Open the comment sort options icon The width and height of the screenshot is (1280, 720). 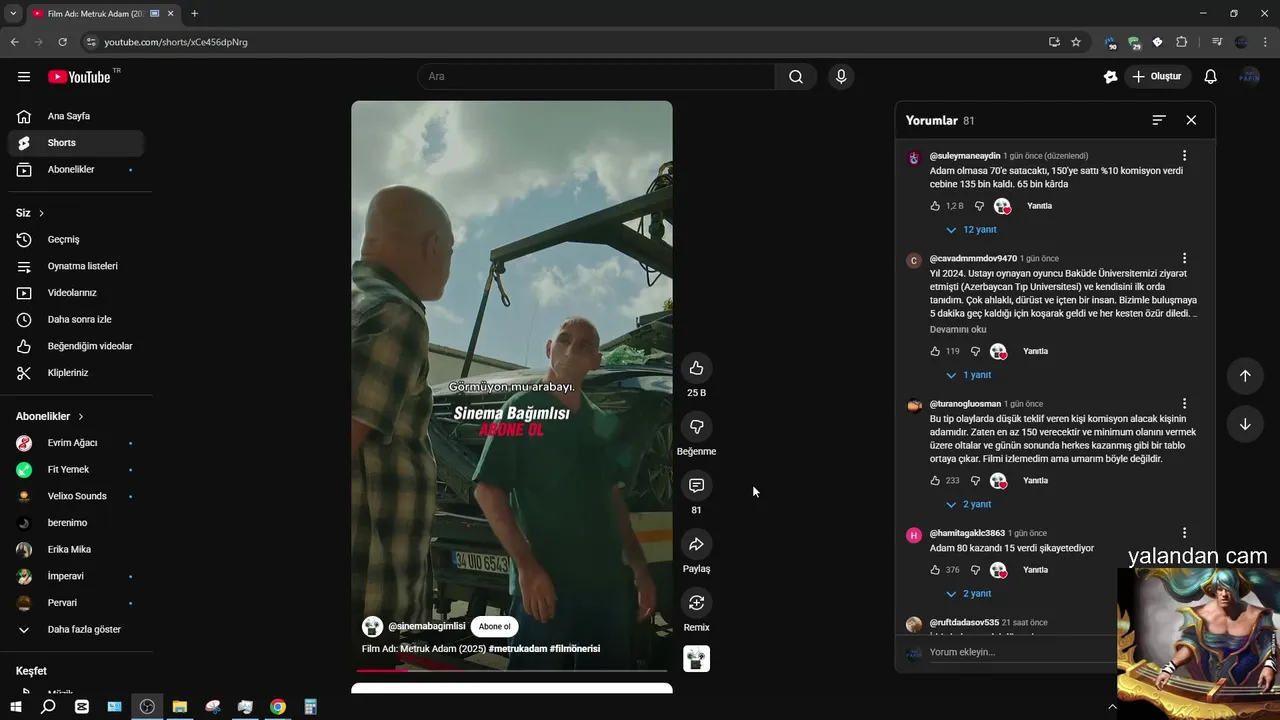click(x=1159, y=120)
